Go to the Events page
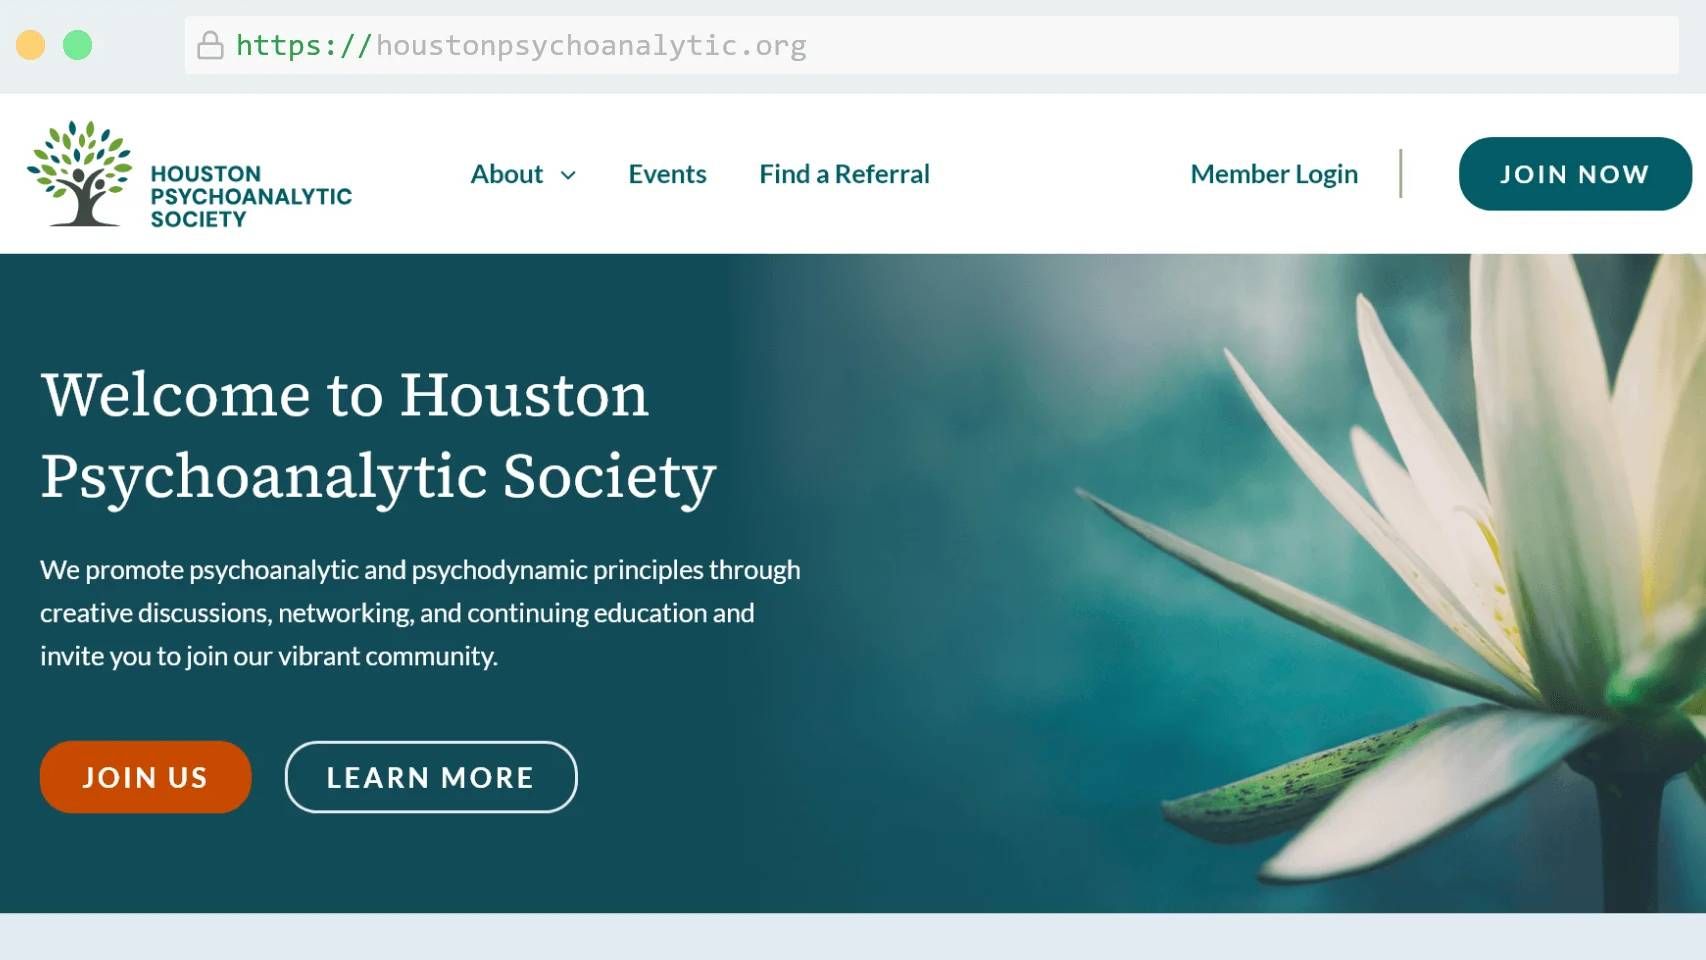 tap(667, 174)
